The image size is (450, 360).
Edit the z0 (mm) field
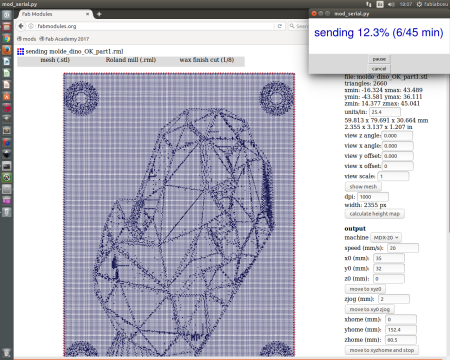(389, 279)
